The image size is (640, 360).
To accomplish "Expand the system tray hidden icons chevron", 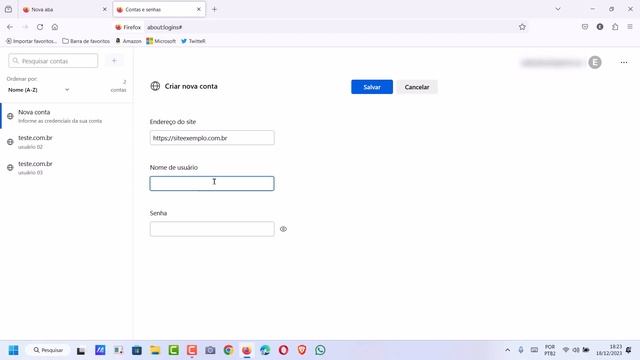I will (507, 350).
